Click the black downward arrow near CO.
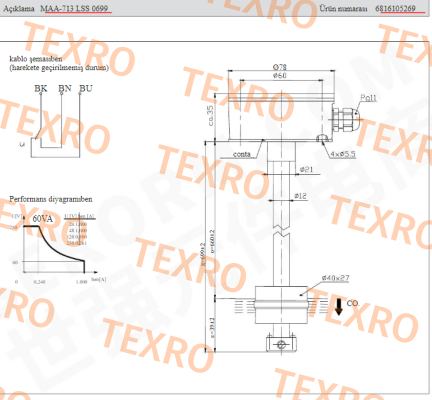 (339, 307)
